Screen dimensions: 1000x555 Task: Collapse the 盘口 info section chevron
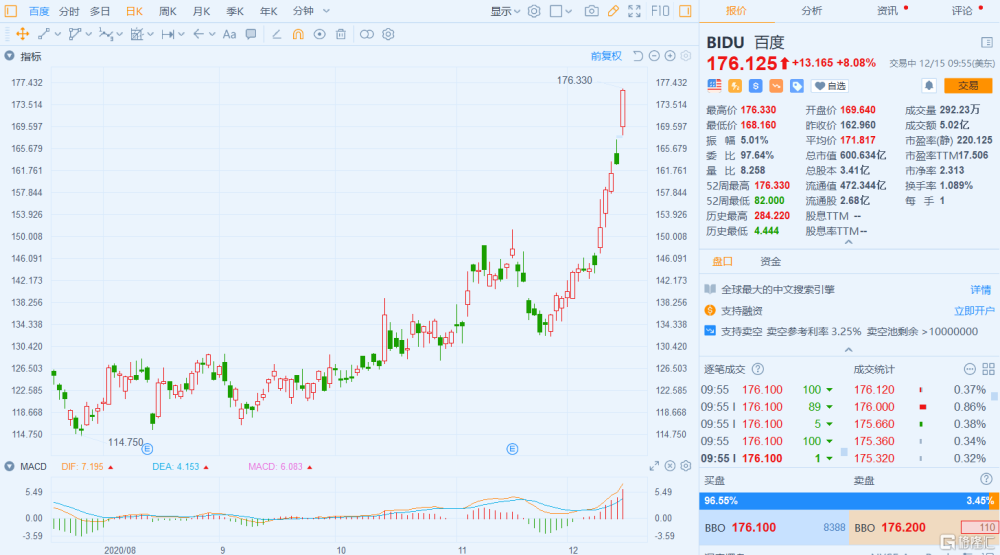click(848, 350)
